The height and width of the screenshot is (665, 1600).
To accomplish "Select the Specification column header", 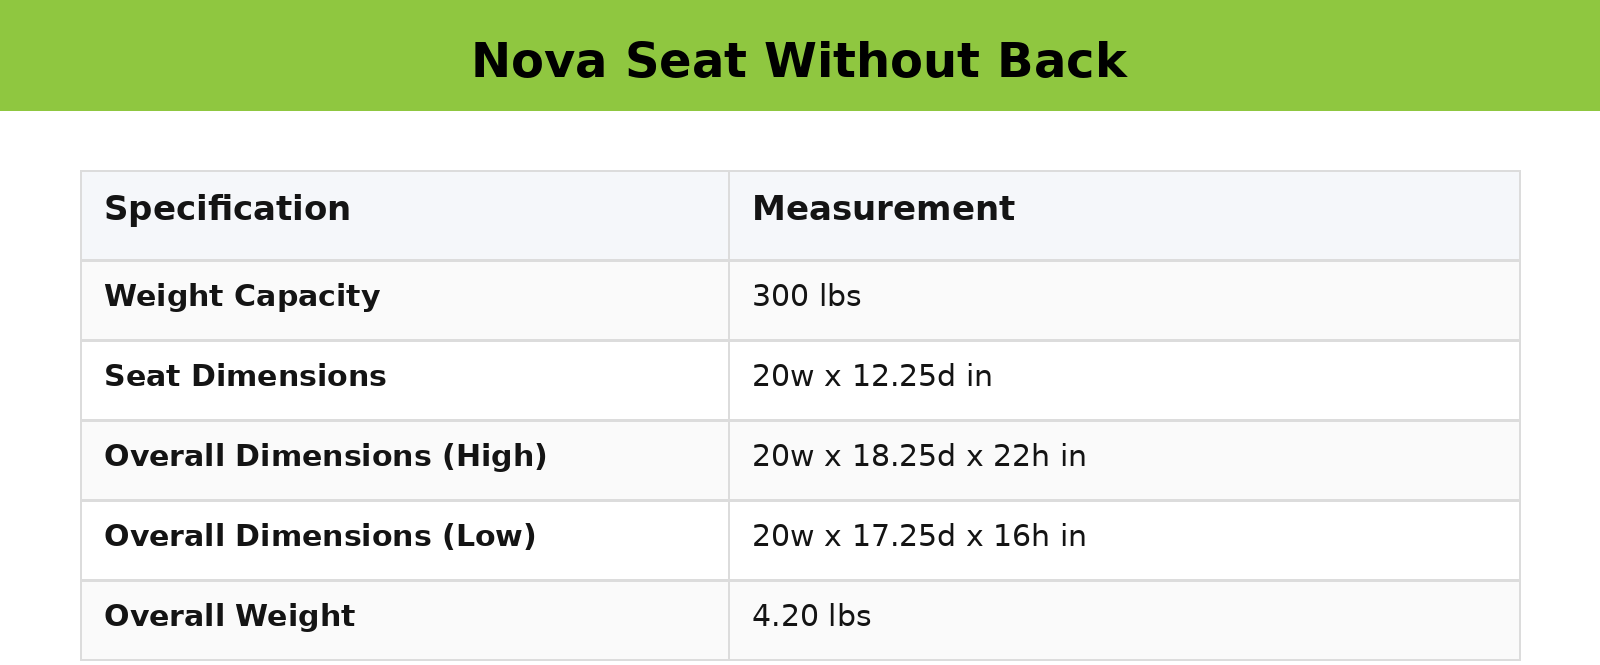I will pos(227,210).
